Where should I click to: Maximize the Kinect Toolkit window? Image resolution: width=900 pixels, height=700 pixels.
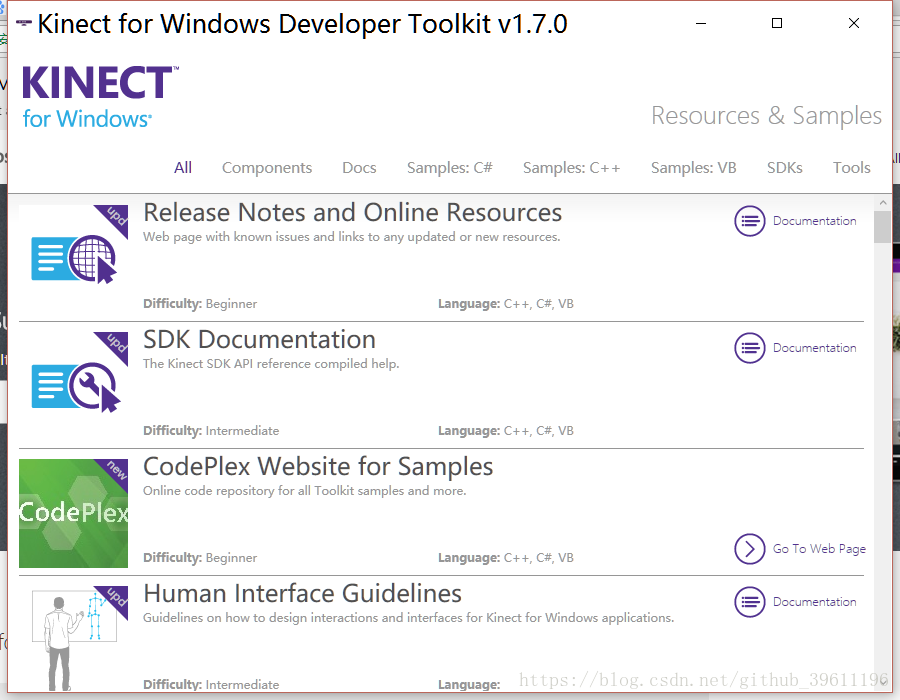point(777,24)
